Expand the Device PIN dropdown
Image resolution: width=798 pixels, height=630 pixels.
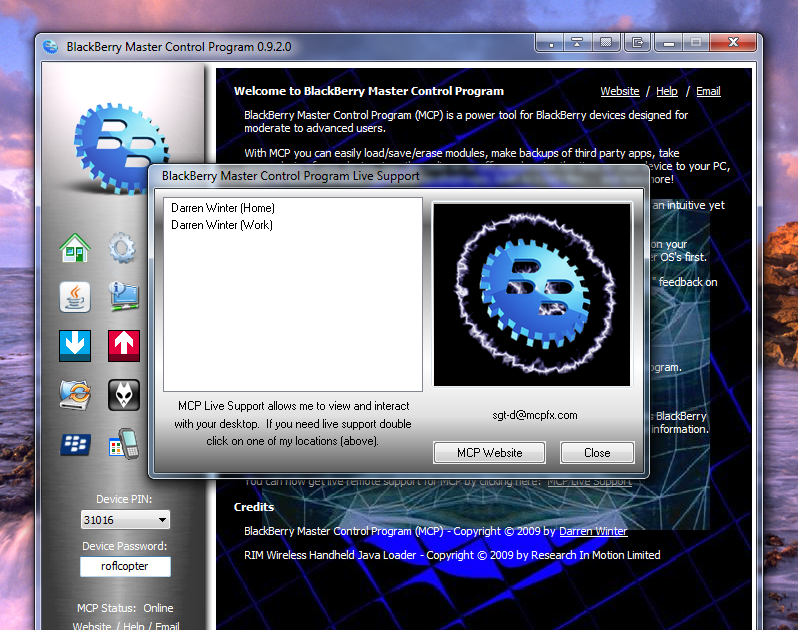[x=162, y=520]
